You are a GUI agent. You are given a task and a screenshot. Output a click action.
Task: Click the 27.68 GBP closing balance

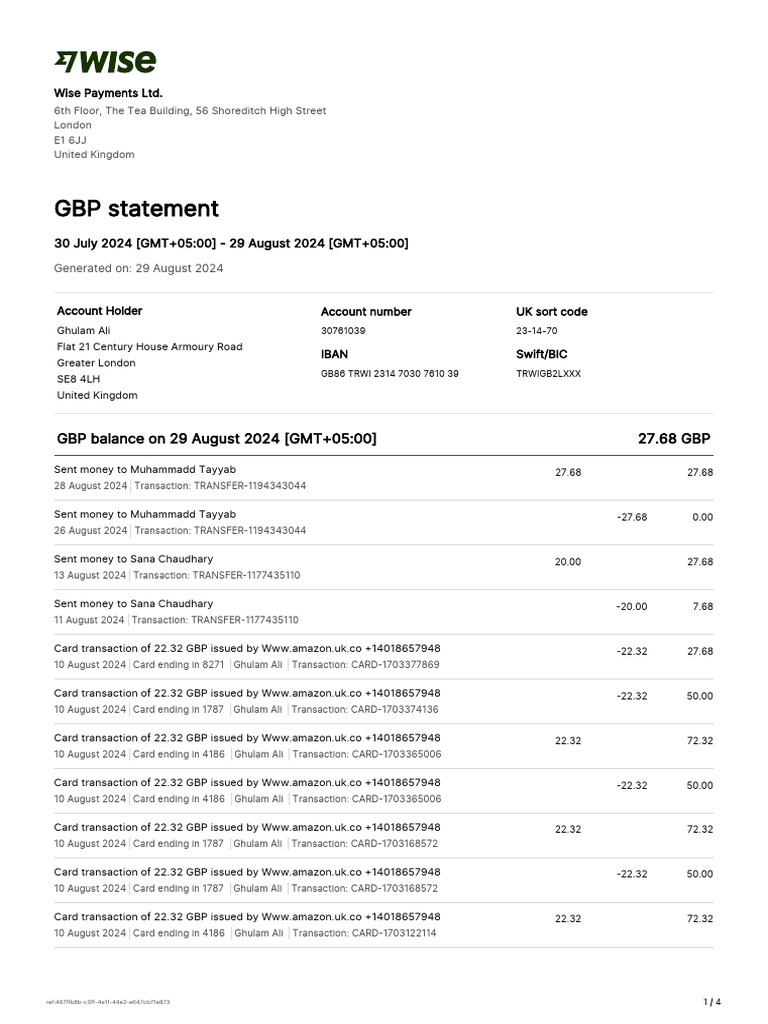click(x=674, y=439)
